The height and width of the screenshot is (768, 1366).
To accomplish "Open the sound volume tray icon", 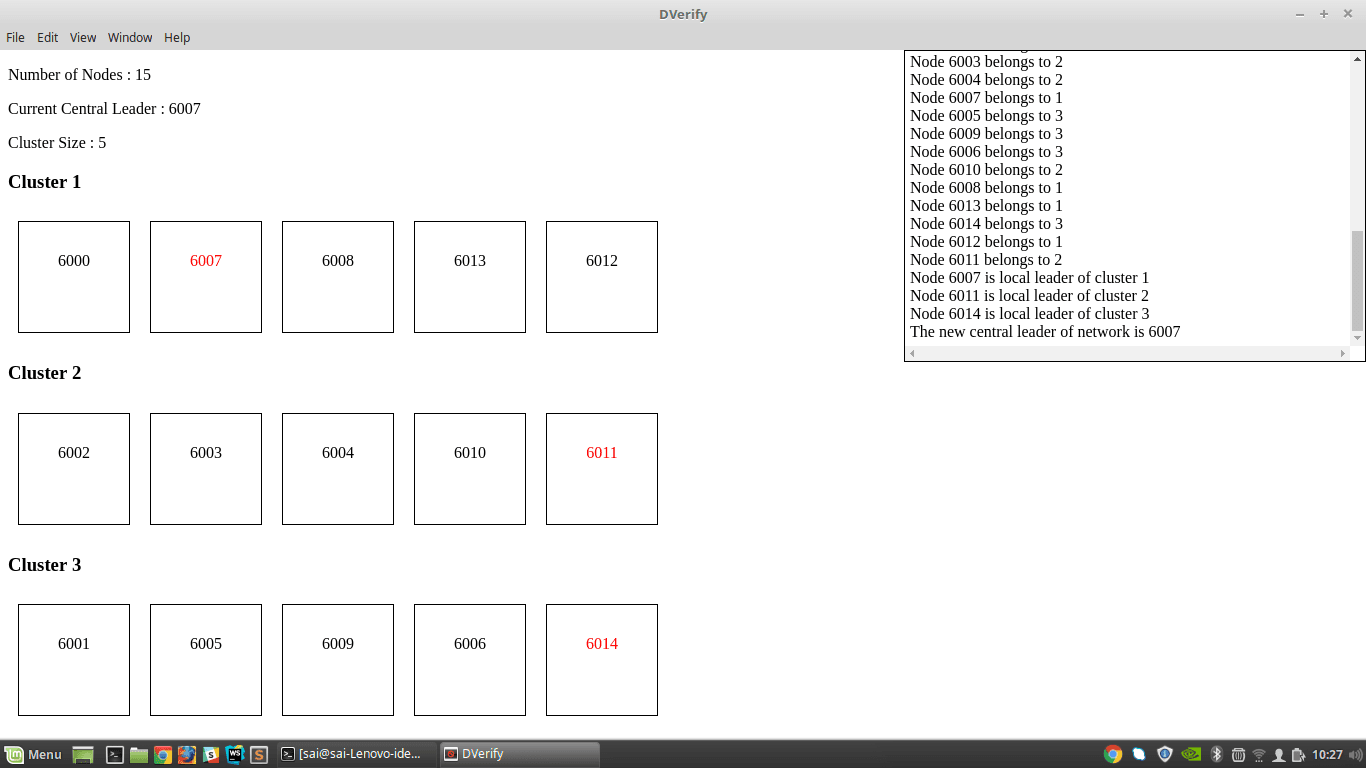I will tap(1356, 755).
